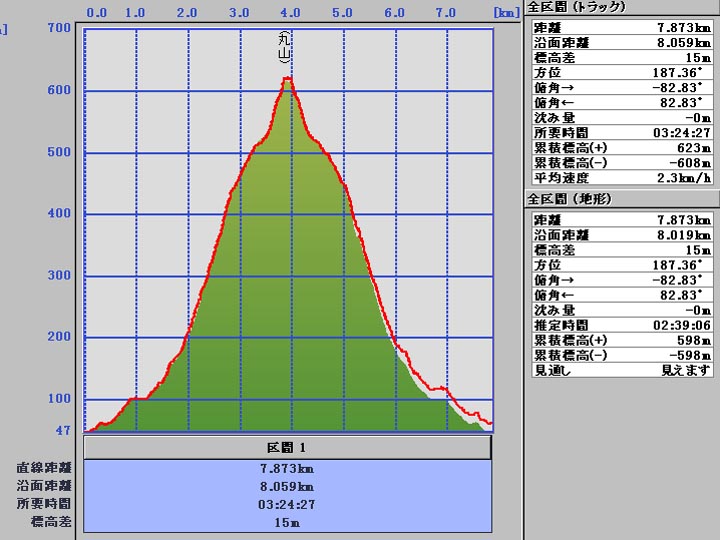Select the 方位 187.36° row in track panel

click(x=620, y=73)
